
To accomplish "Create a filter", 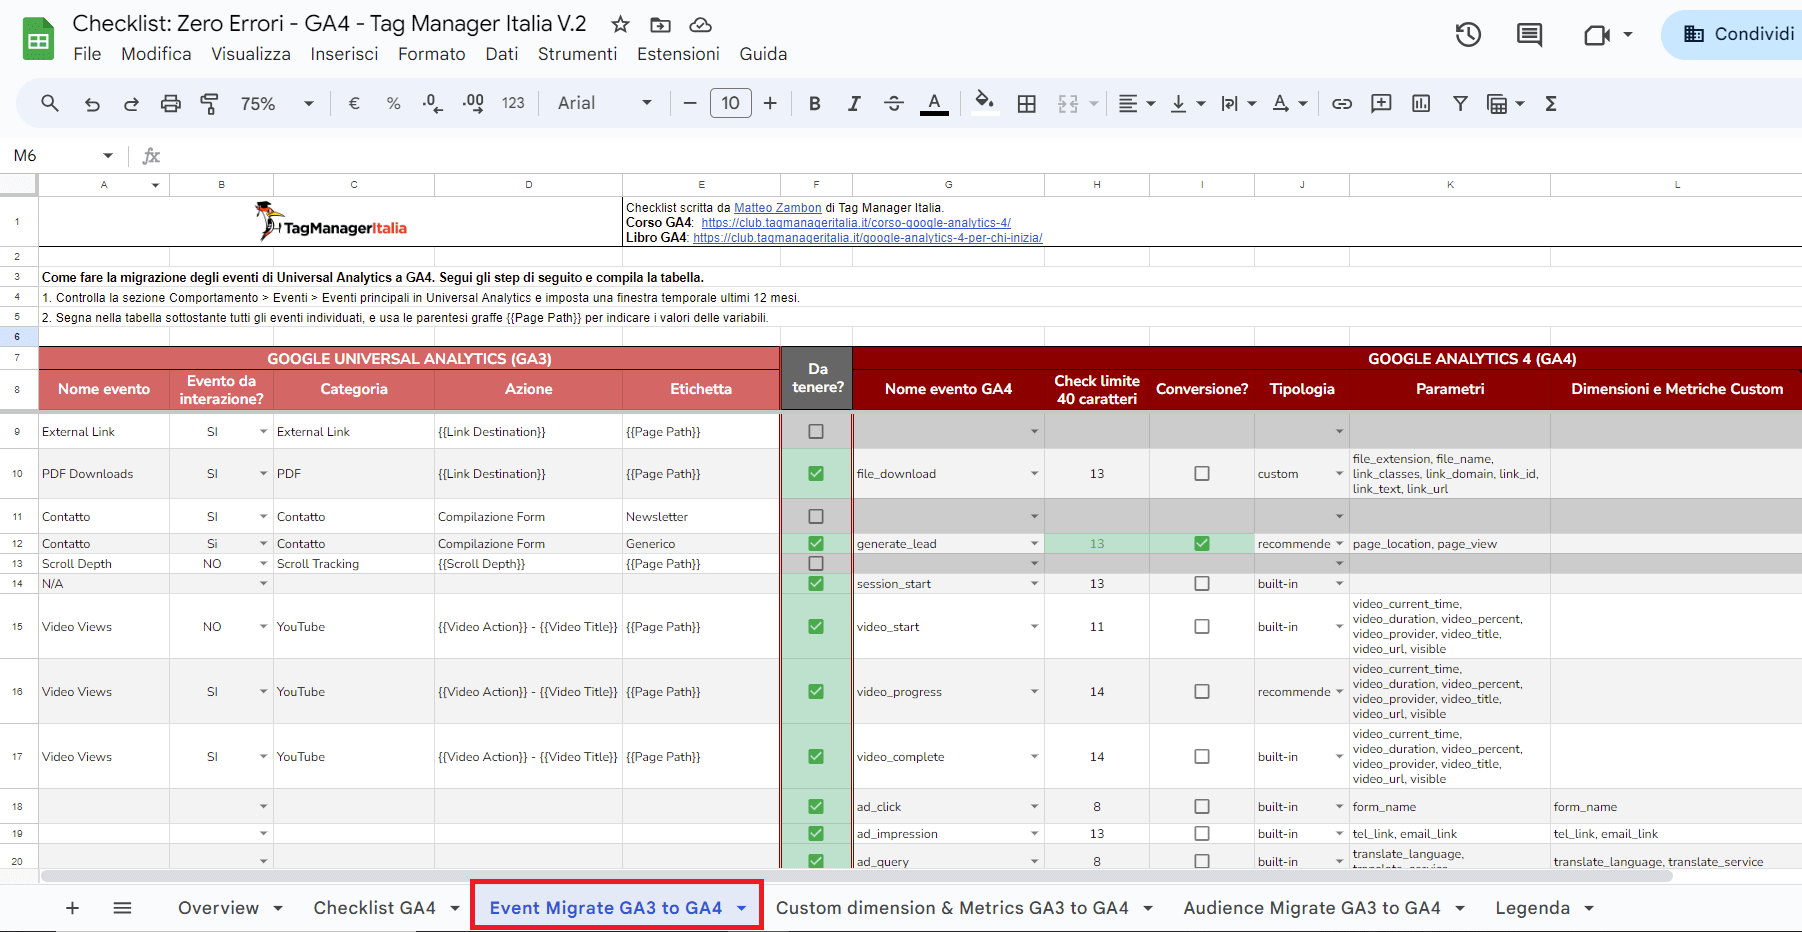I will pyautogui.click(x=1460, y=103).
